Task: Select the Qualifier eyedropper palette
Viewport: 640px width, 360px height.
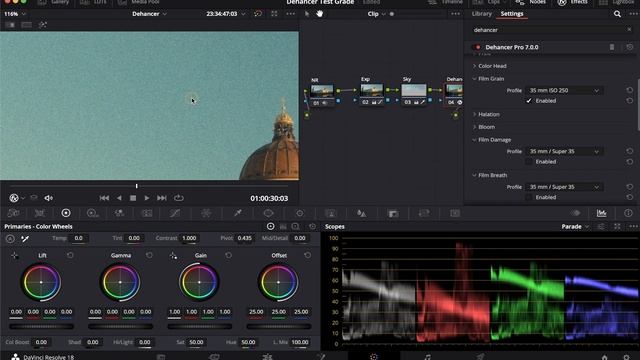Action: pos(238,213)
